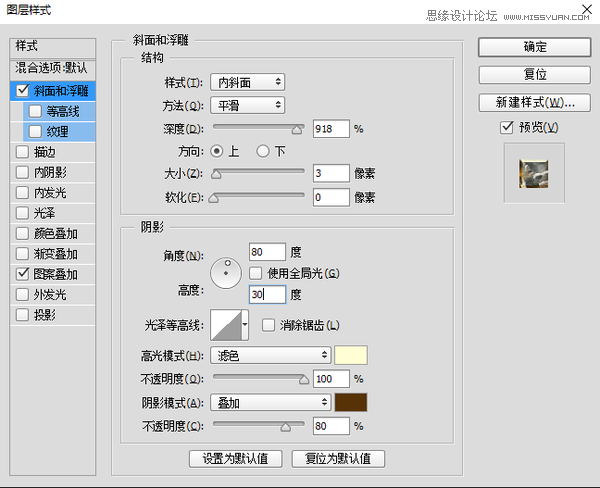Viewport: 600px width, 488px height.
Task: Enable the 渐变叠加 checkbox
Action: coord(22,253)
